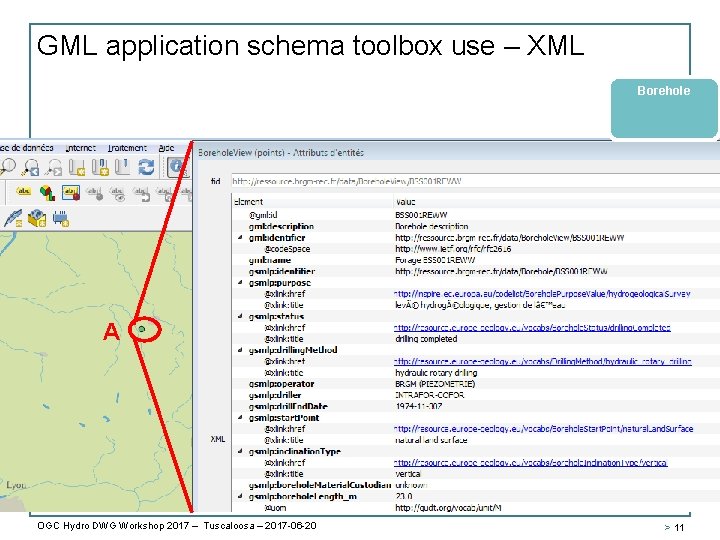The height and width of the screenshot is (540, 720).
Task: Click the fid URL field
Action: (475, 181)
